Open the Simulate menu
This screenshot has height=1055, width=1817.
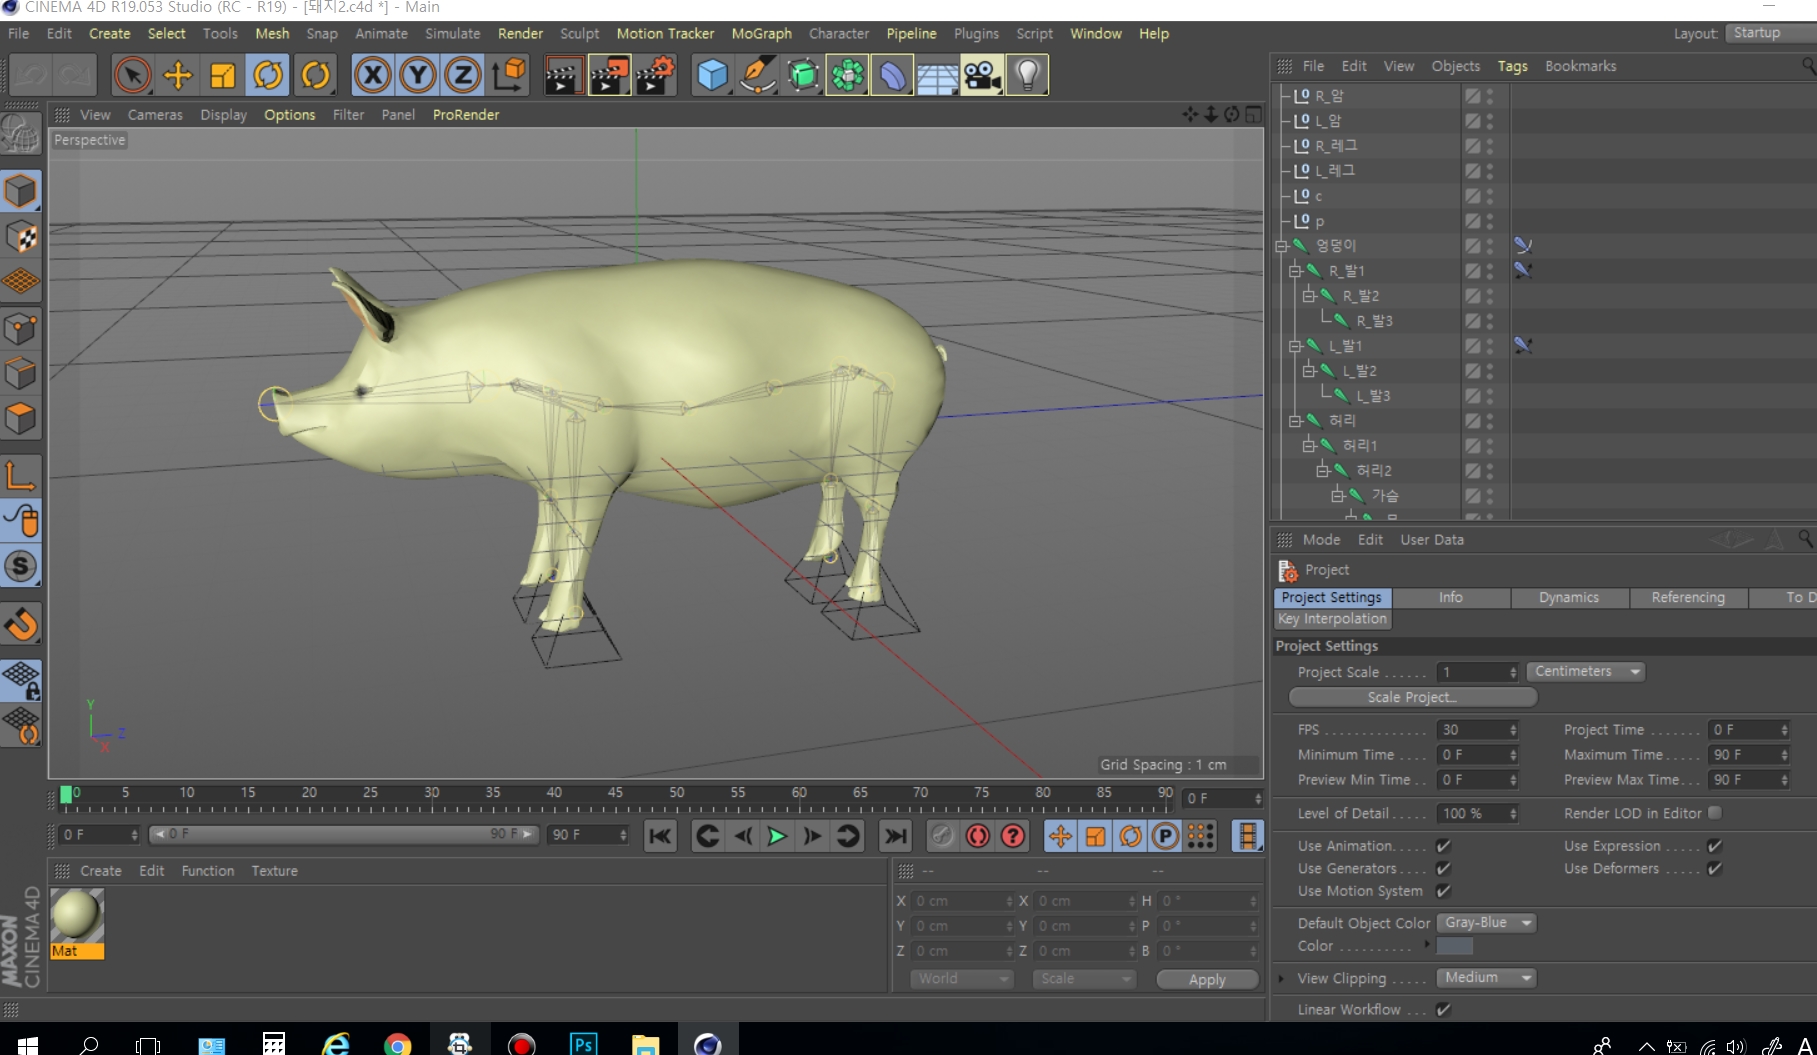coord(452,34)
